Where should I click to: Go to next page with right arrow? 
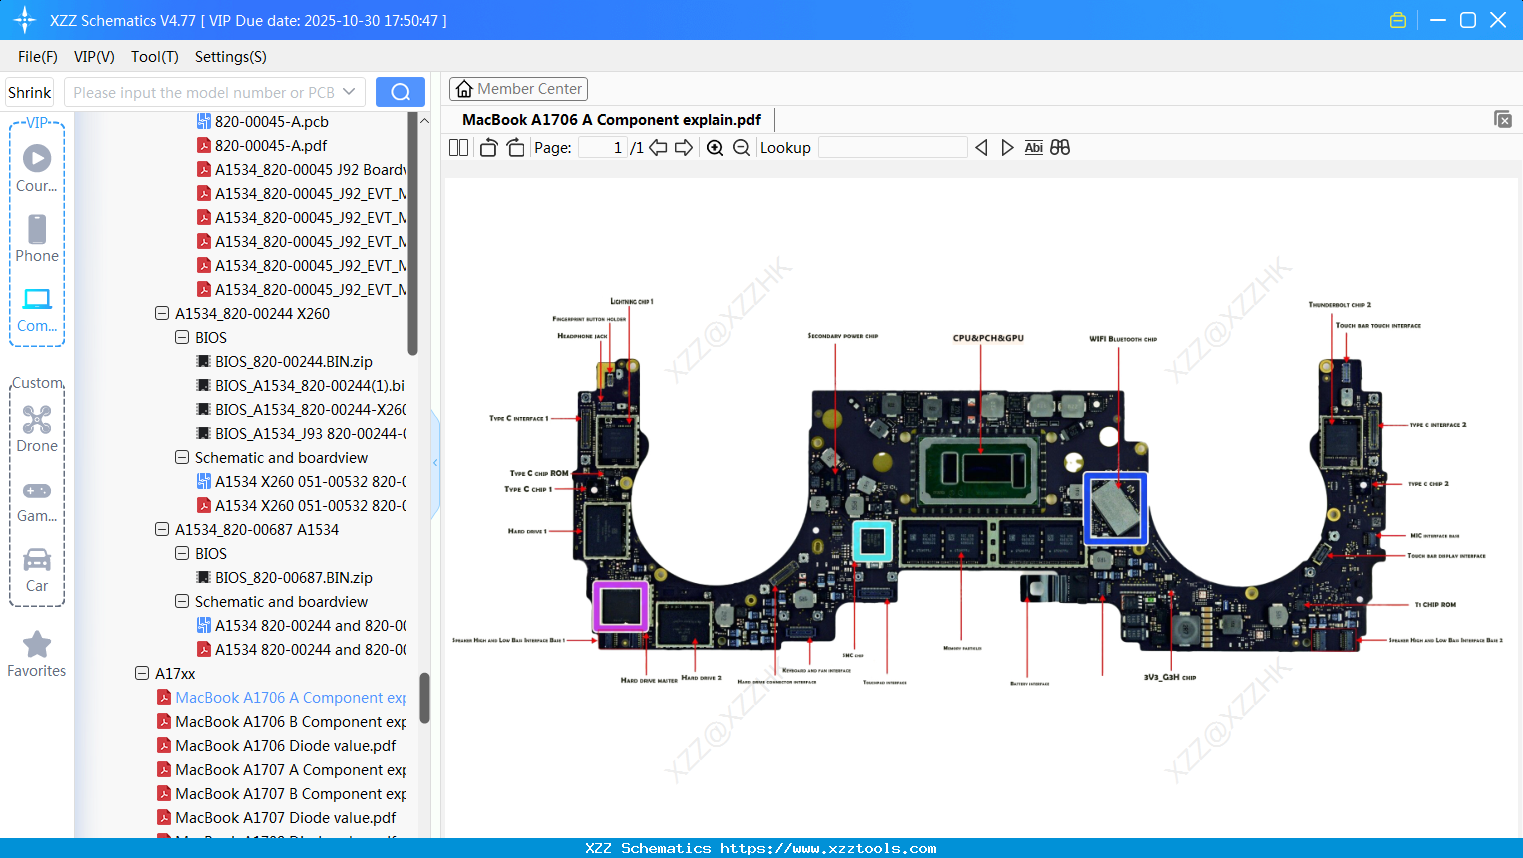(x=684, y=148)
